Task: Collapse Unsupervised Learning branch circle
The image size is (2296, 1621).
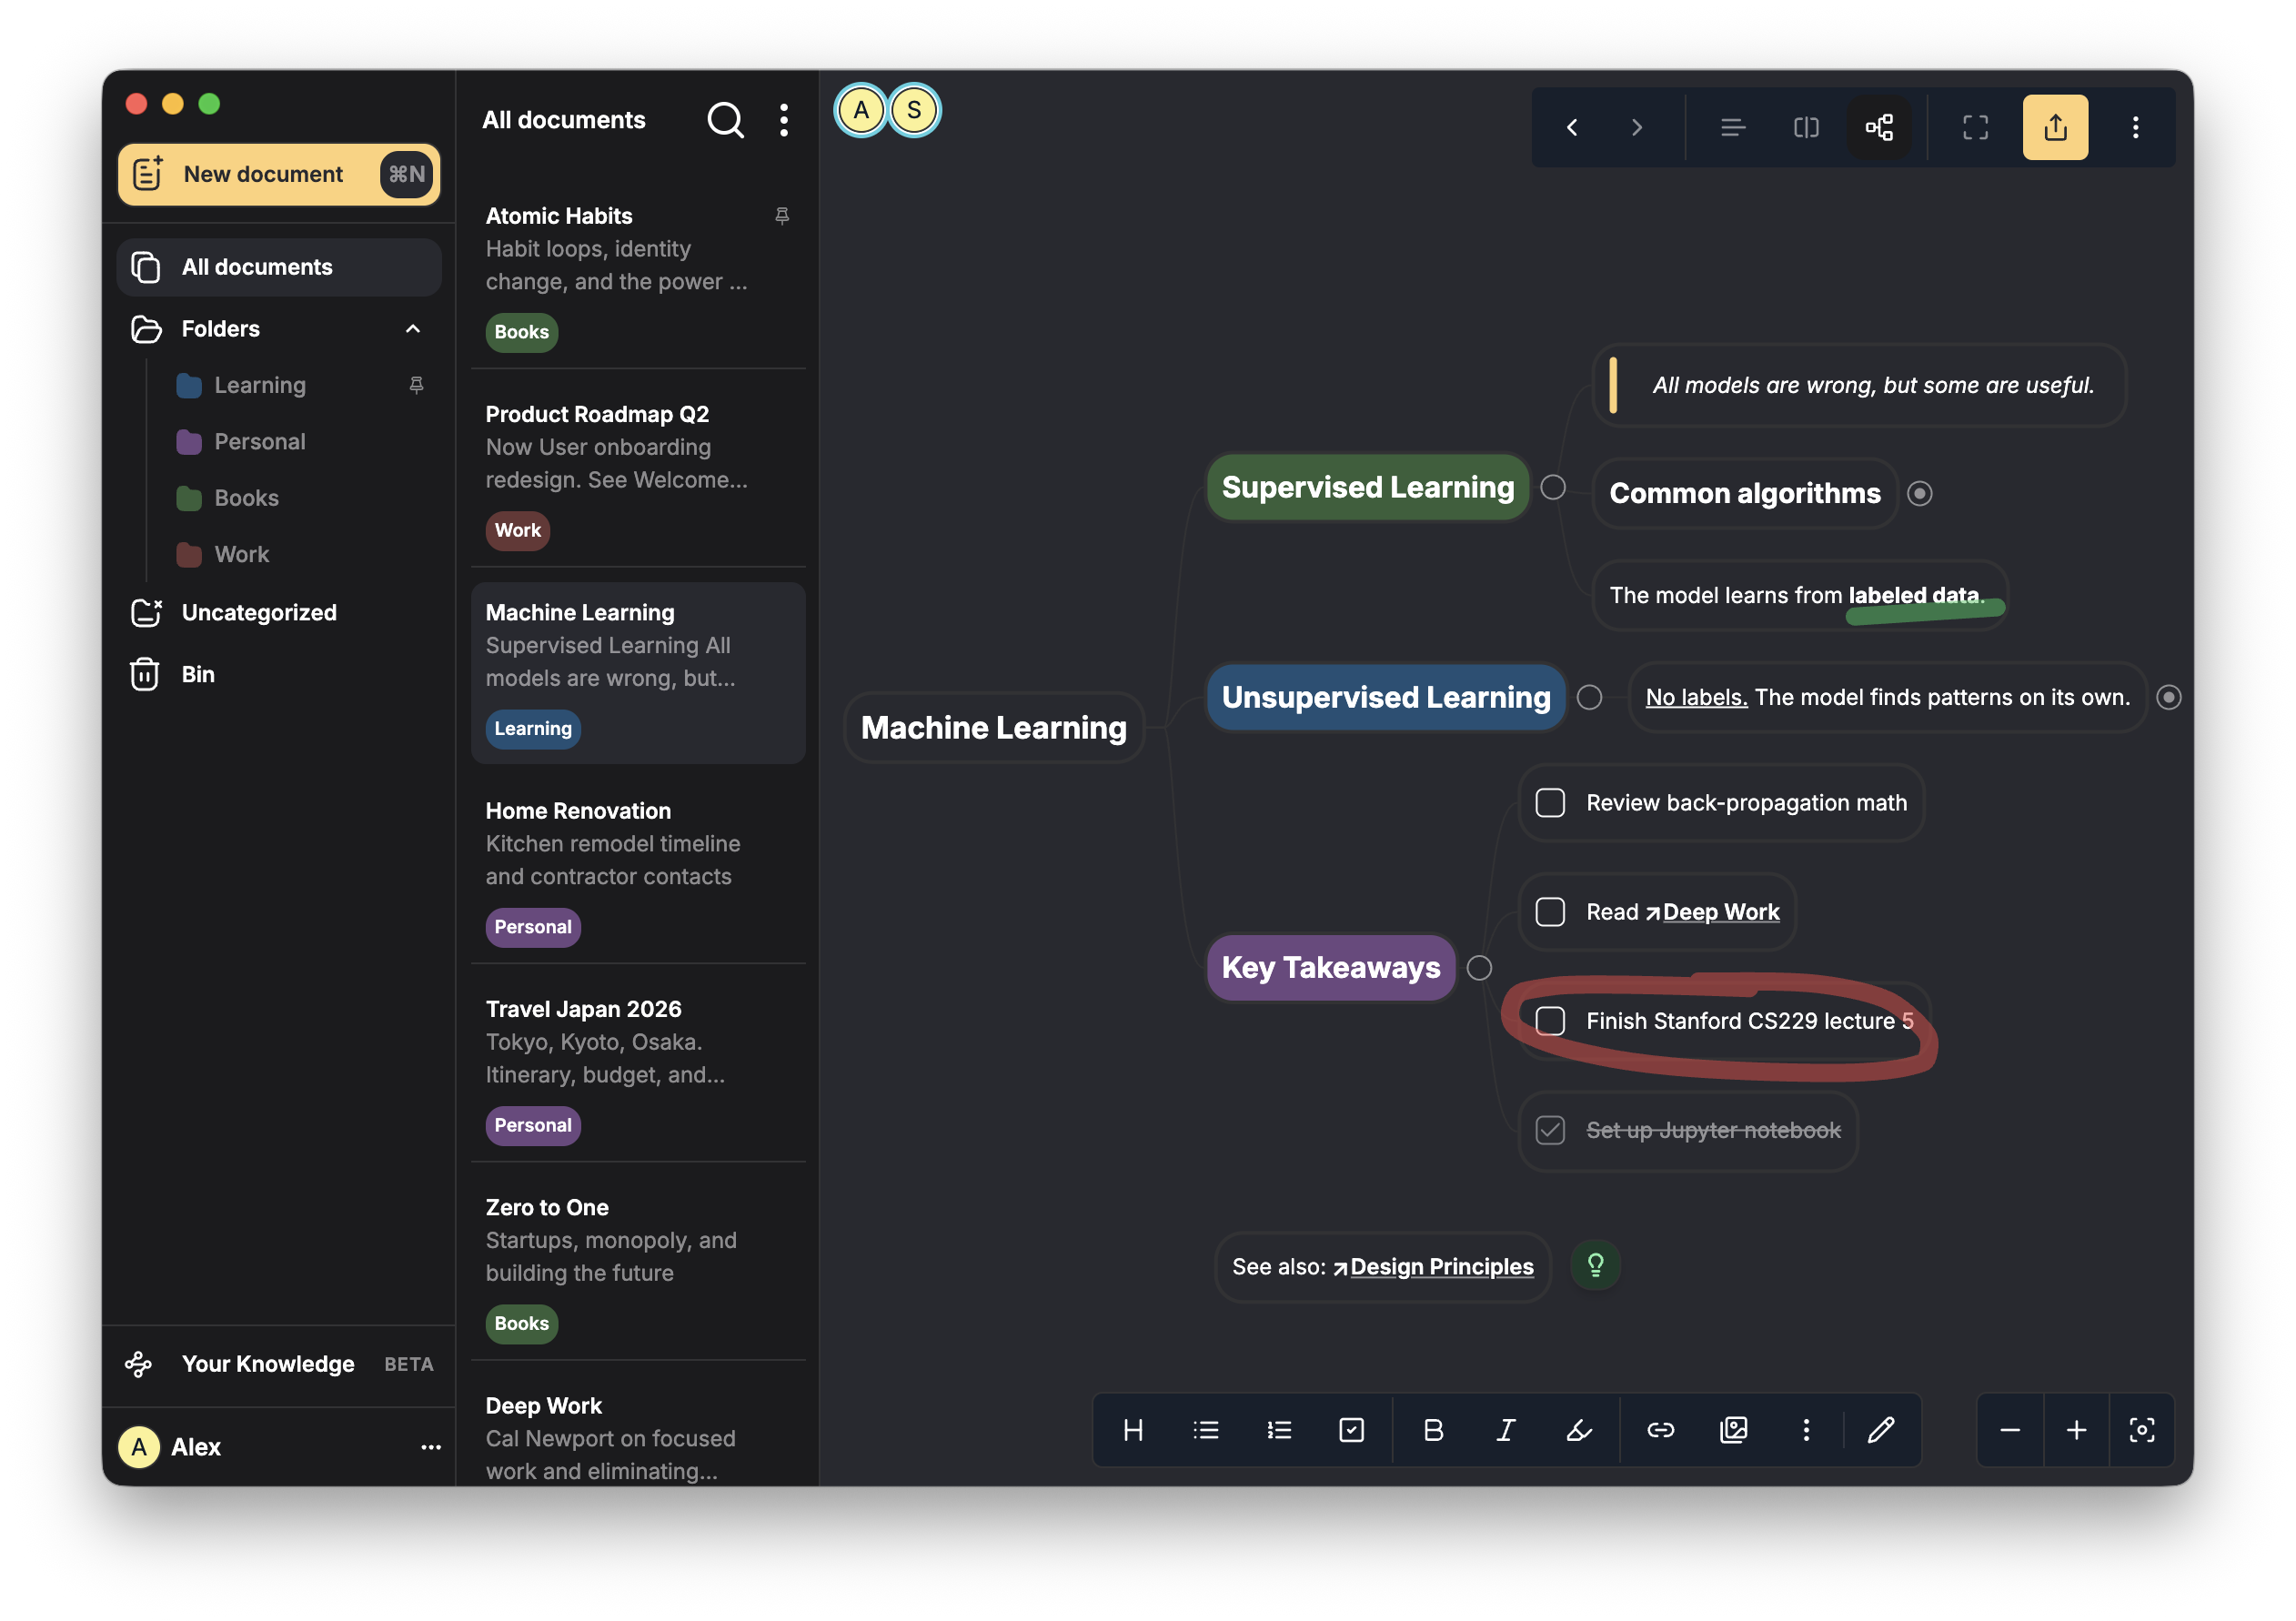Action: pyautogui.click(x=1590, y=697)
